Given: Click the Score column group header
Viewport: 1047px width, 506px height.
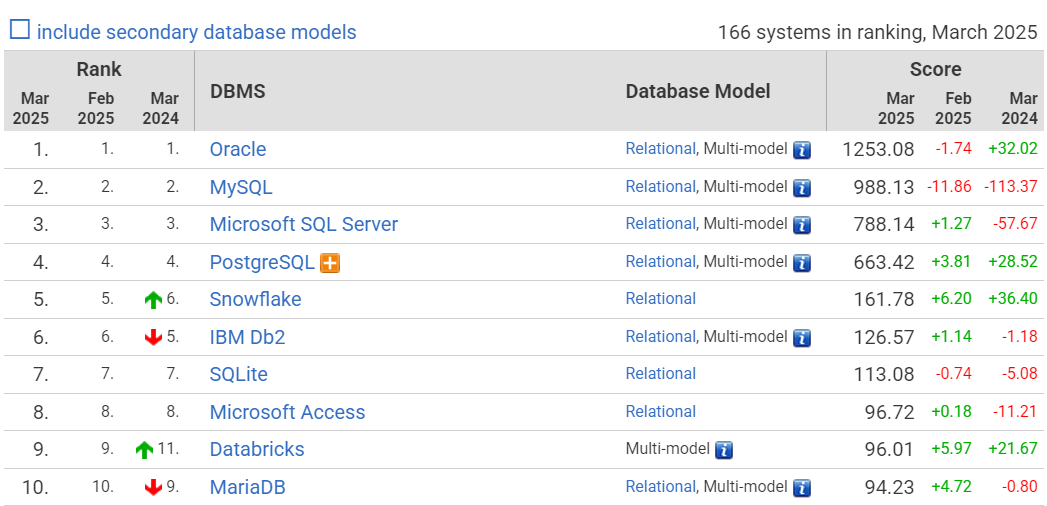Looking at the screenshot, I should click(935, 69).
